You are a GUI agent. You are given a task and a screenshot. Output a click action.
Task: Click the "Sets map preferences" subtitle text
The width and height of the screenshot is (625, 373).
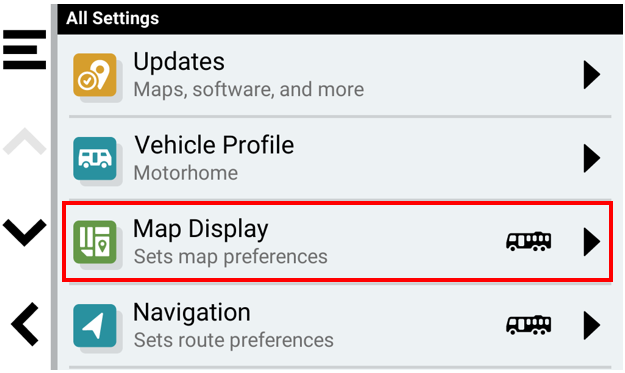[230, 257]
